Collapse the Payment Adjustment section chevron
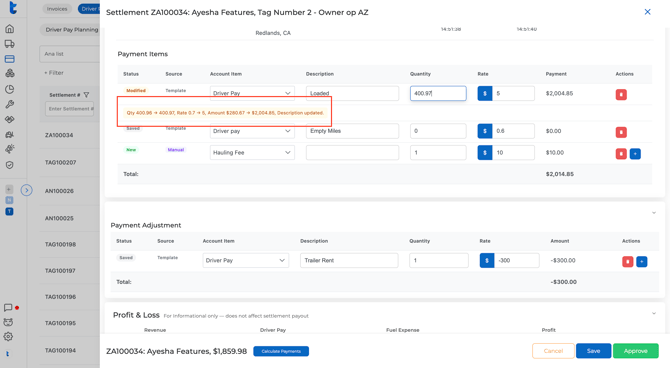 (x=653, y=213)
